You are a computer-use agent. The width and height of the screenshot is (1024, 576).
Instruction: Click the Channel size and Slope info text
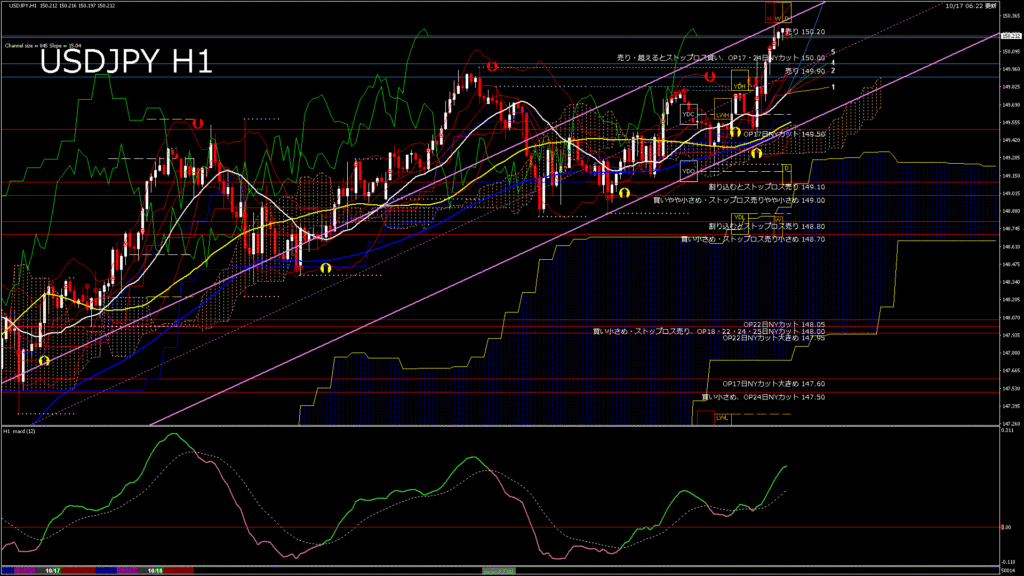click(x=43, y=46)
